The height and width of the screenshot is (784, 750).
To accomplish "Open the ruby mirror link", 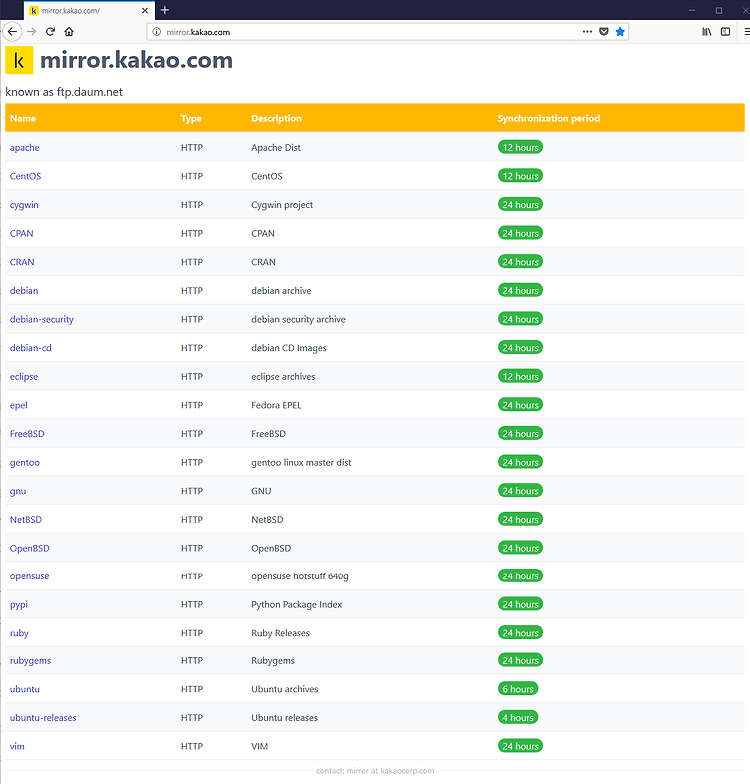I will pos(19,633).
